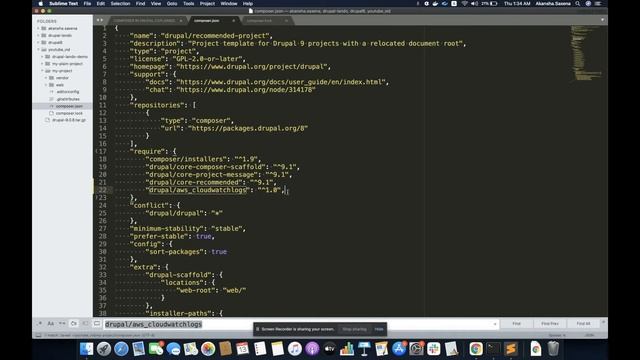Open the File menu
Viewport: 640px width, 360px height.
tap(87, 3)
